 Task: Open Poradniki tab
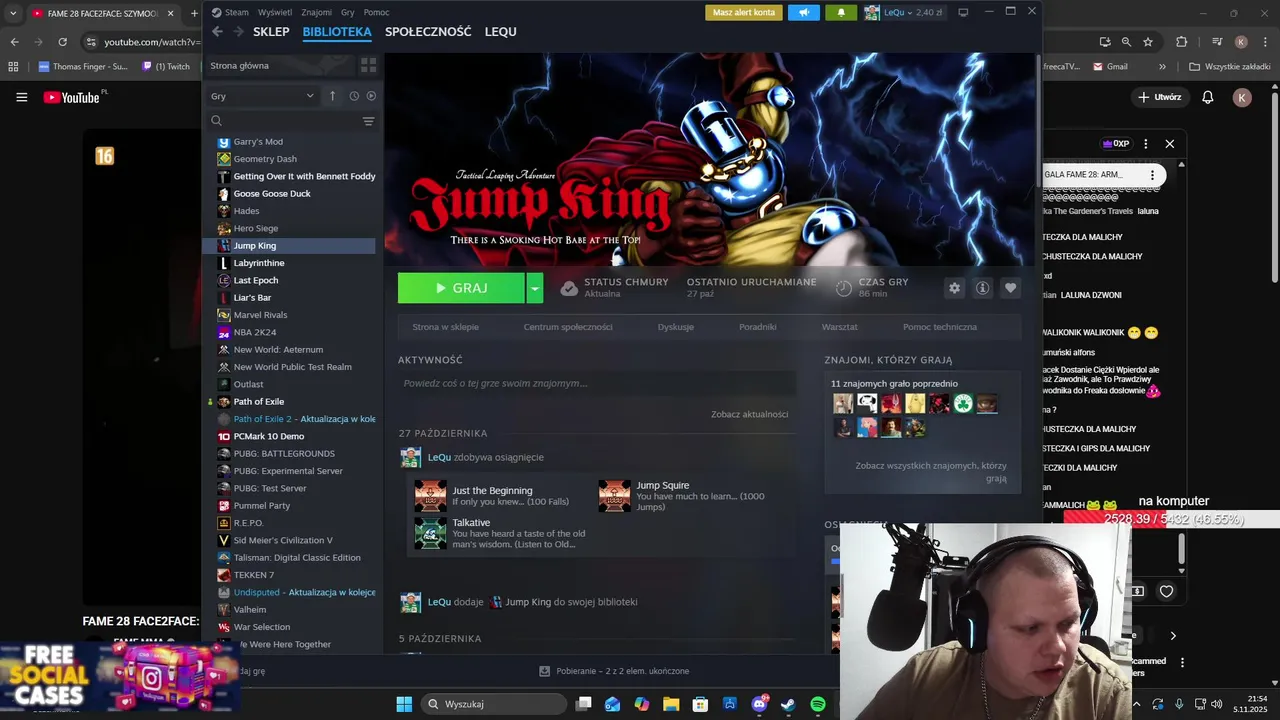pyautogui.click(x=758, y=327)
